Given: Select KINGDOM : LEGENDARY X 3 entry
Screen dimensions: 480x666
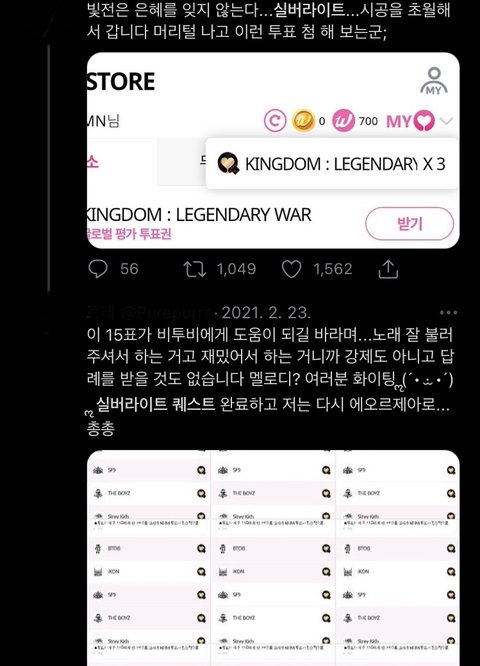Looking at the screenshot, I should pyautogui.click(x=332, y=164).
